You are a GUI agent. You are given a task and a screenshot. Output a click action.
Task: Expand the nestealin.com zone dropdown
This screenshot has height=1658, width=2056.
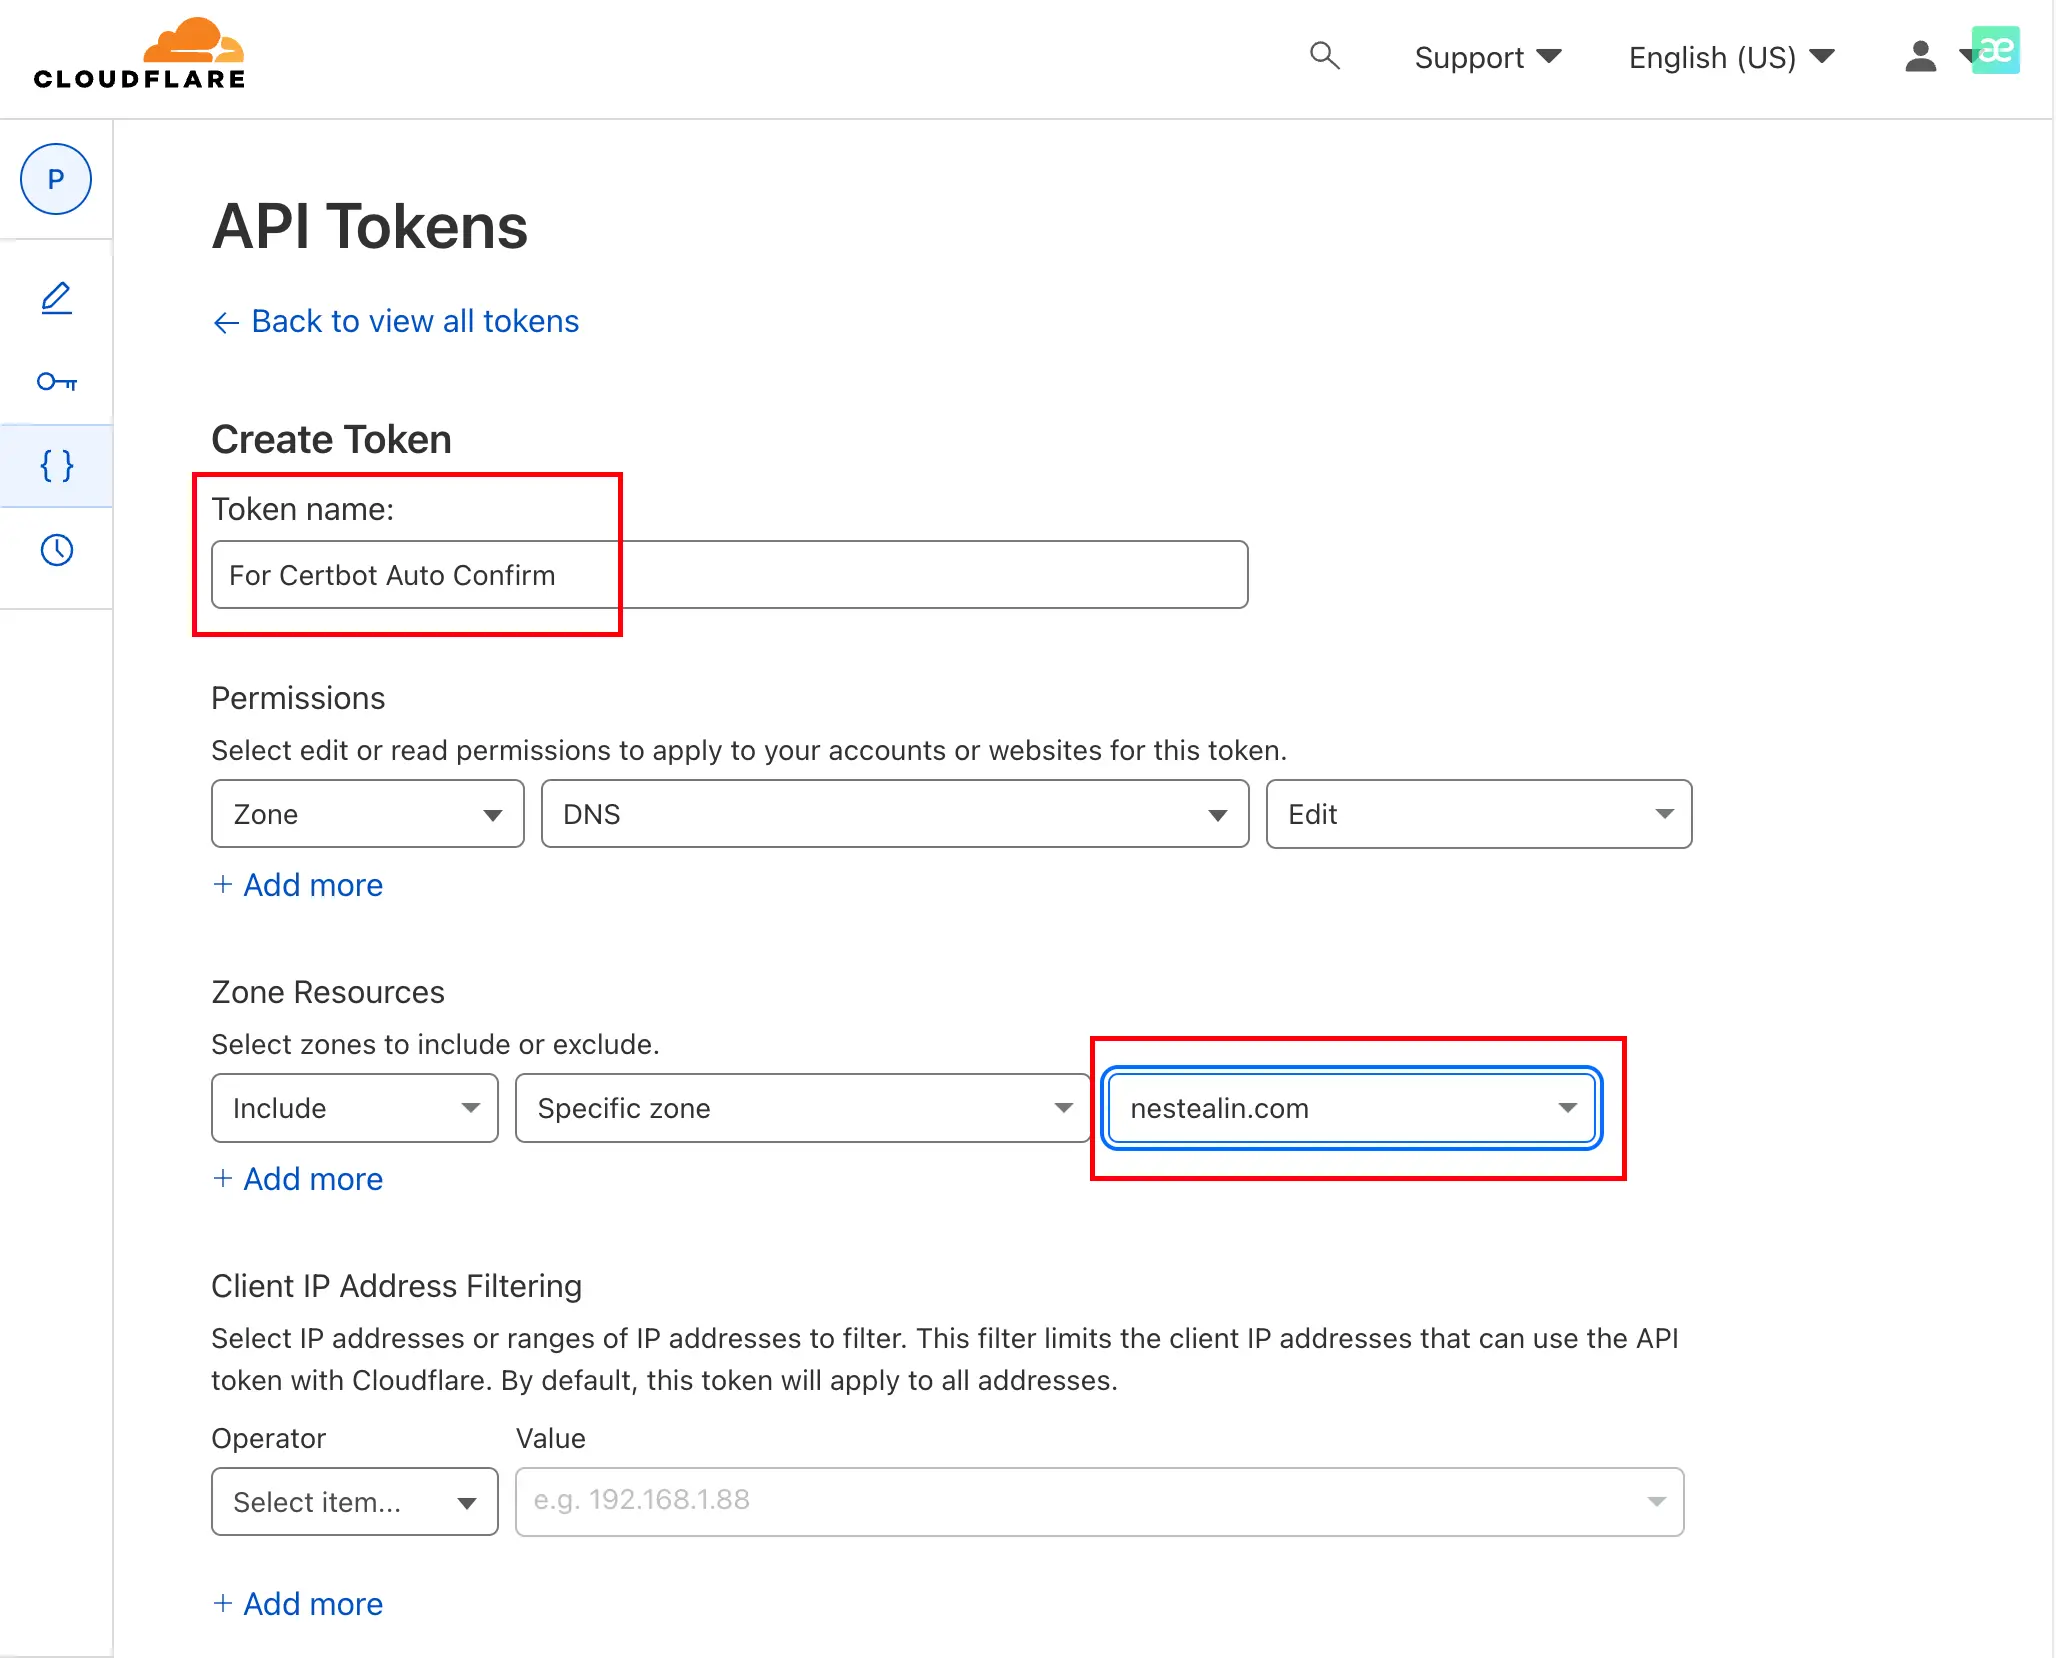1352,1108
